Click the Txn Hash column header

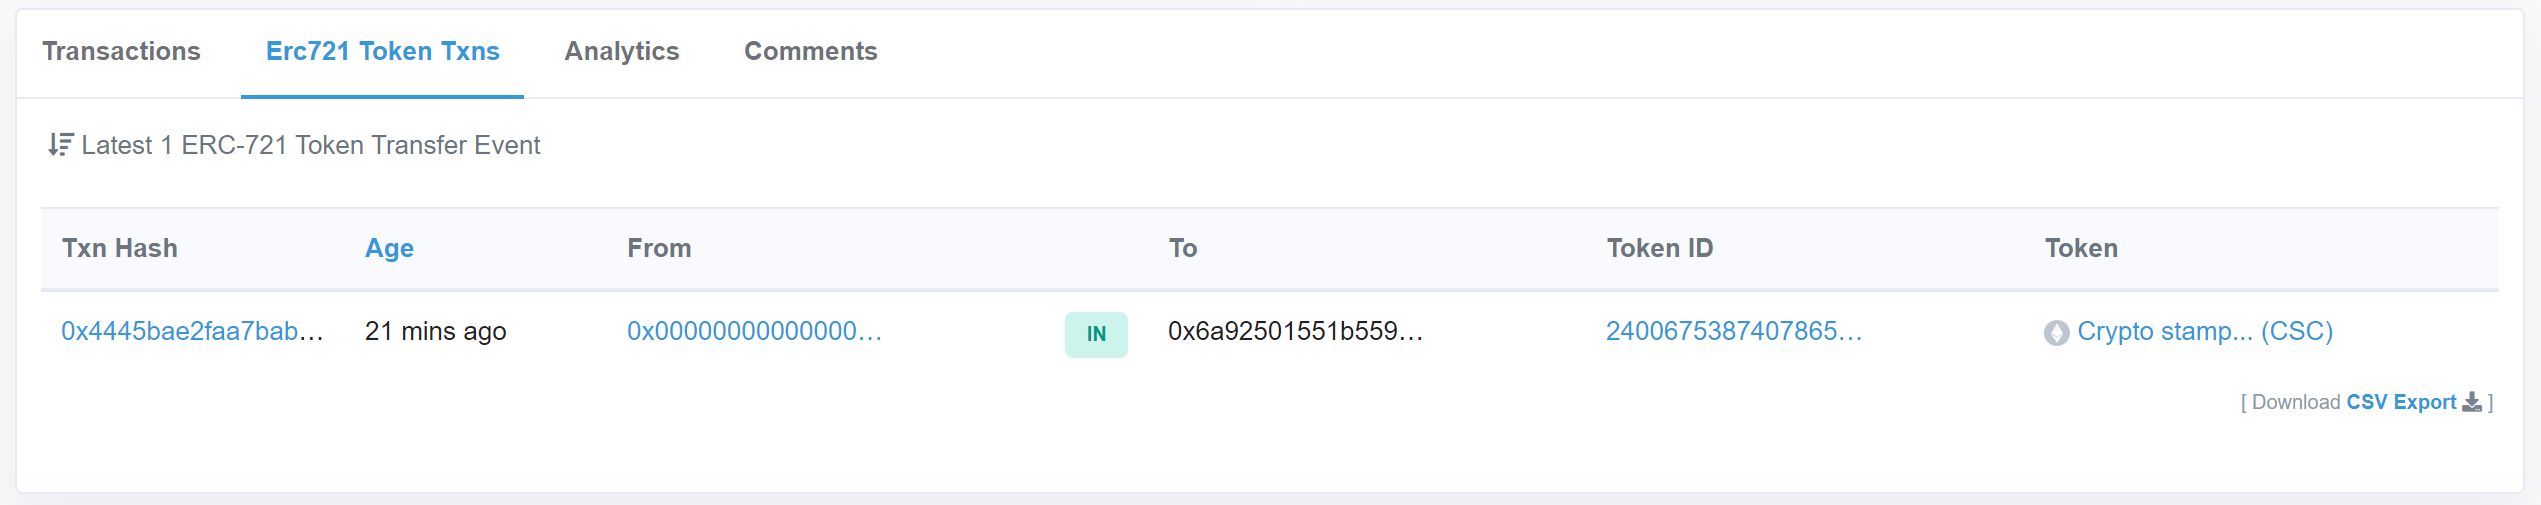120,248
